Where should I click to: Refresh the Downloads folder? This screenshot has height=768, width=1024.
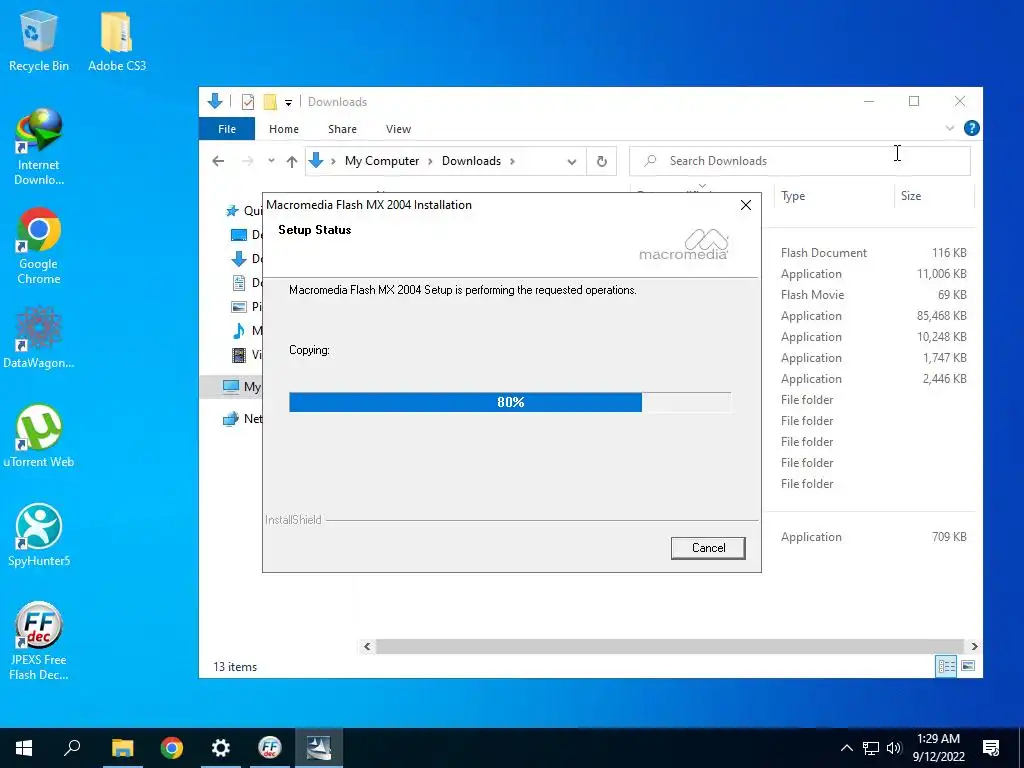[x=601, y=161]
